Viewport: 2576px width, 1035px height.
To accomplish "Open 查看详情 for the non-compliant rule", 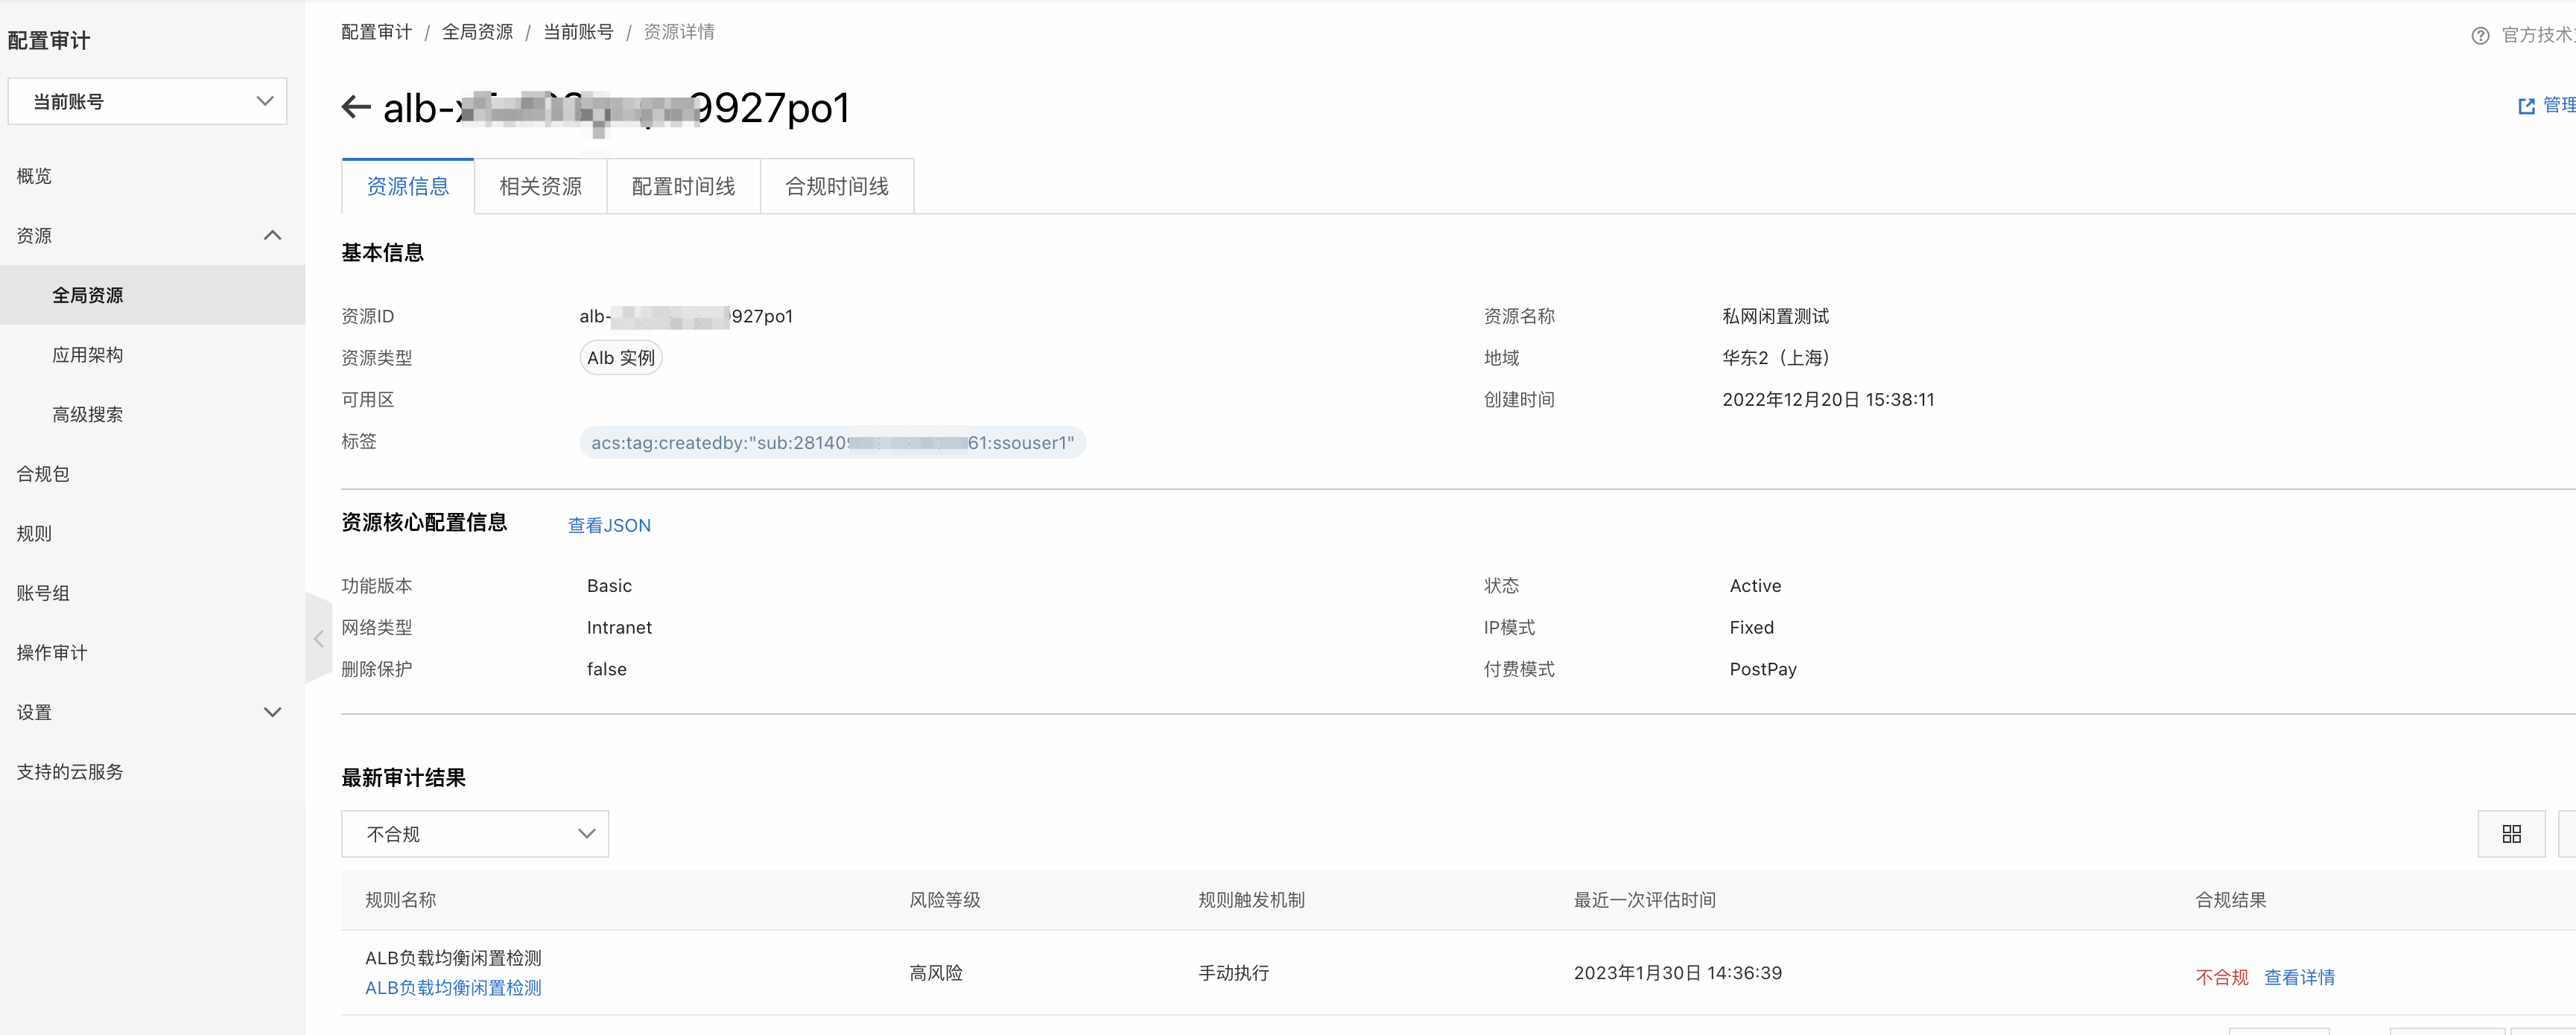I will [2299, 977].
